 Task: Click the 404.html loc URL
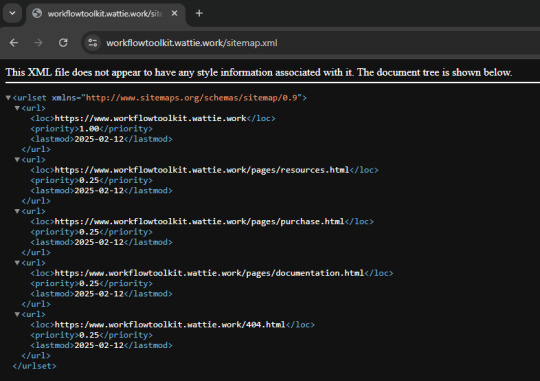pos(170,325)
